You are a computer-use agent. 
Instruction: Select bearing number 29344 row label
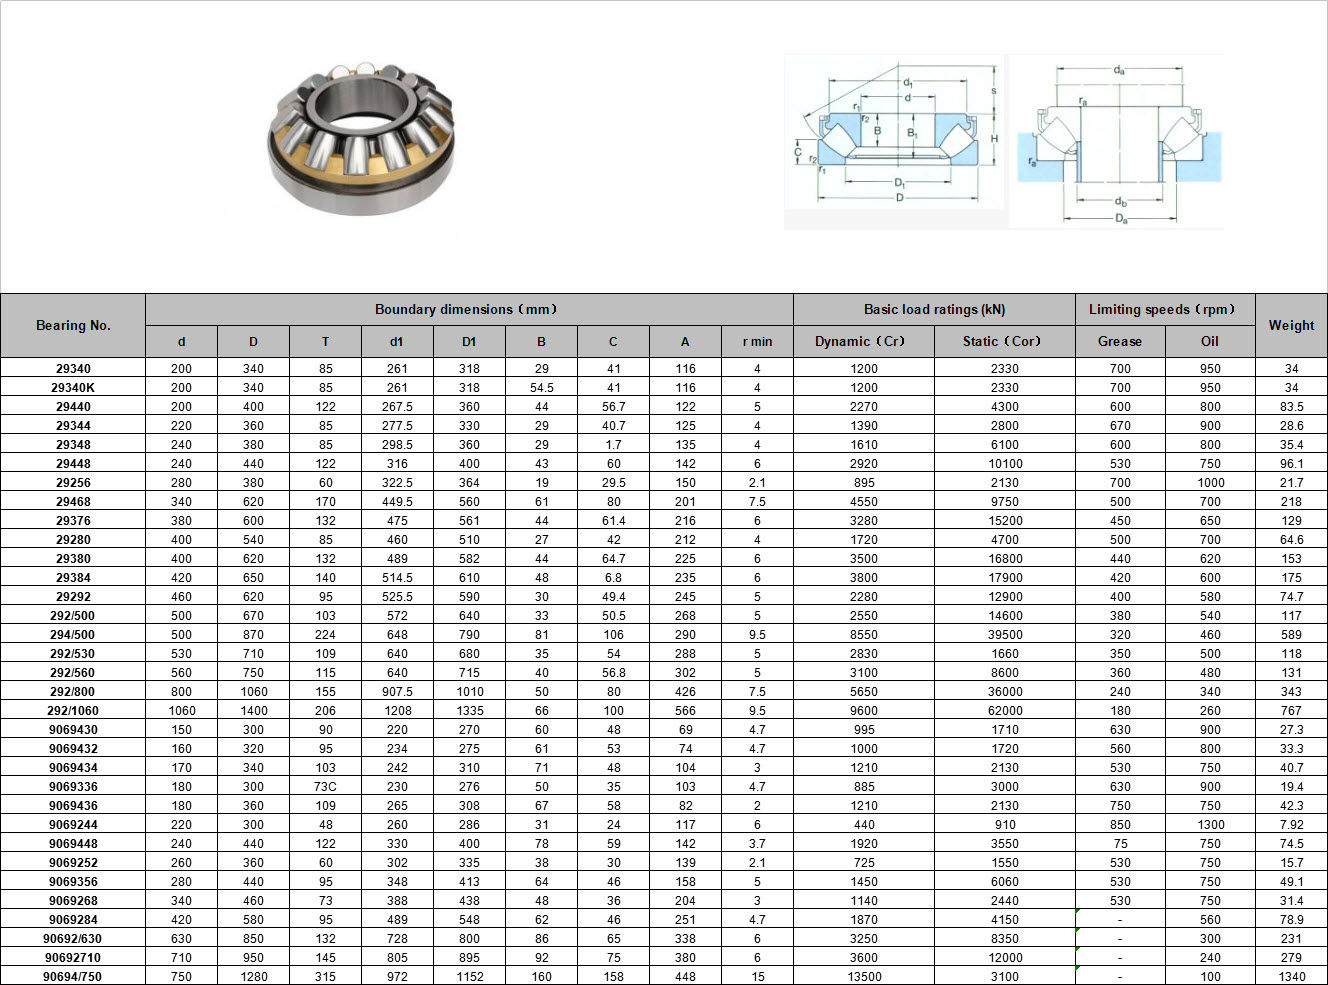tap(73, 426)
